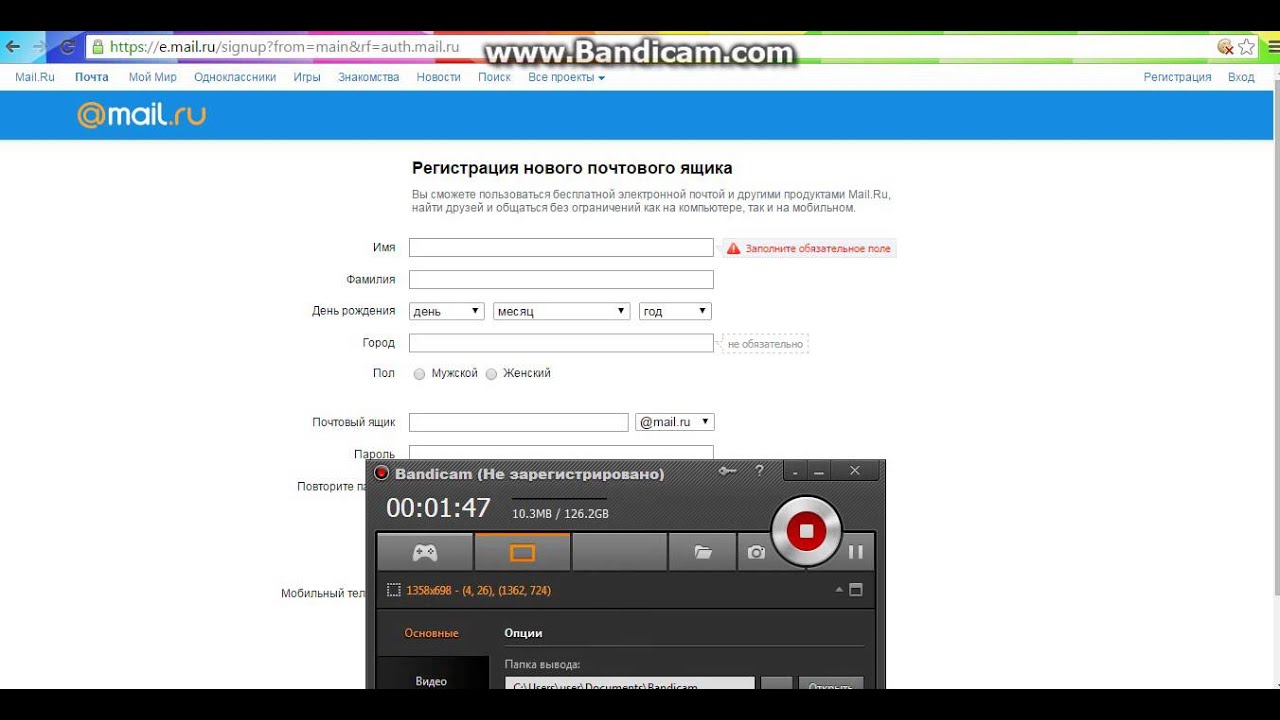Click the Bandicam recording timer 00:01:47
Screen dimensions: 1280x720
(x=438, y=508)
